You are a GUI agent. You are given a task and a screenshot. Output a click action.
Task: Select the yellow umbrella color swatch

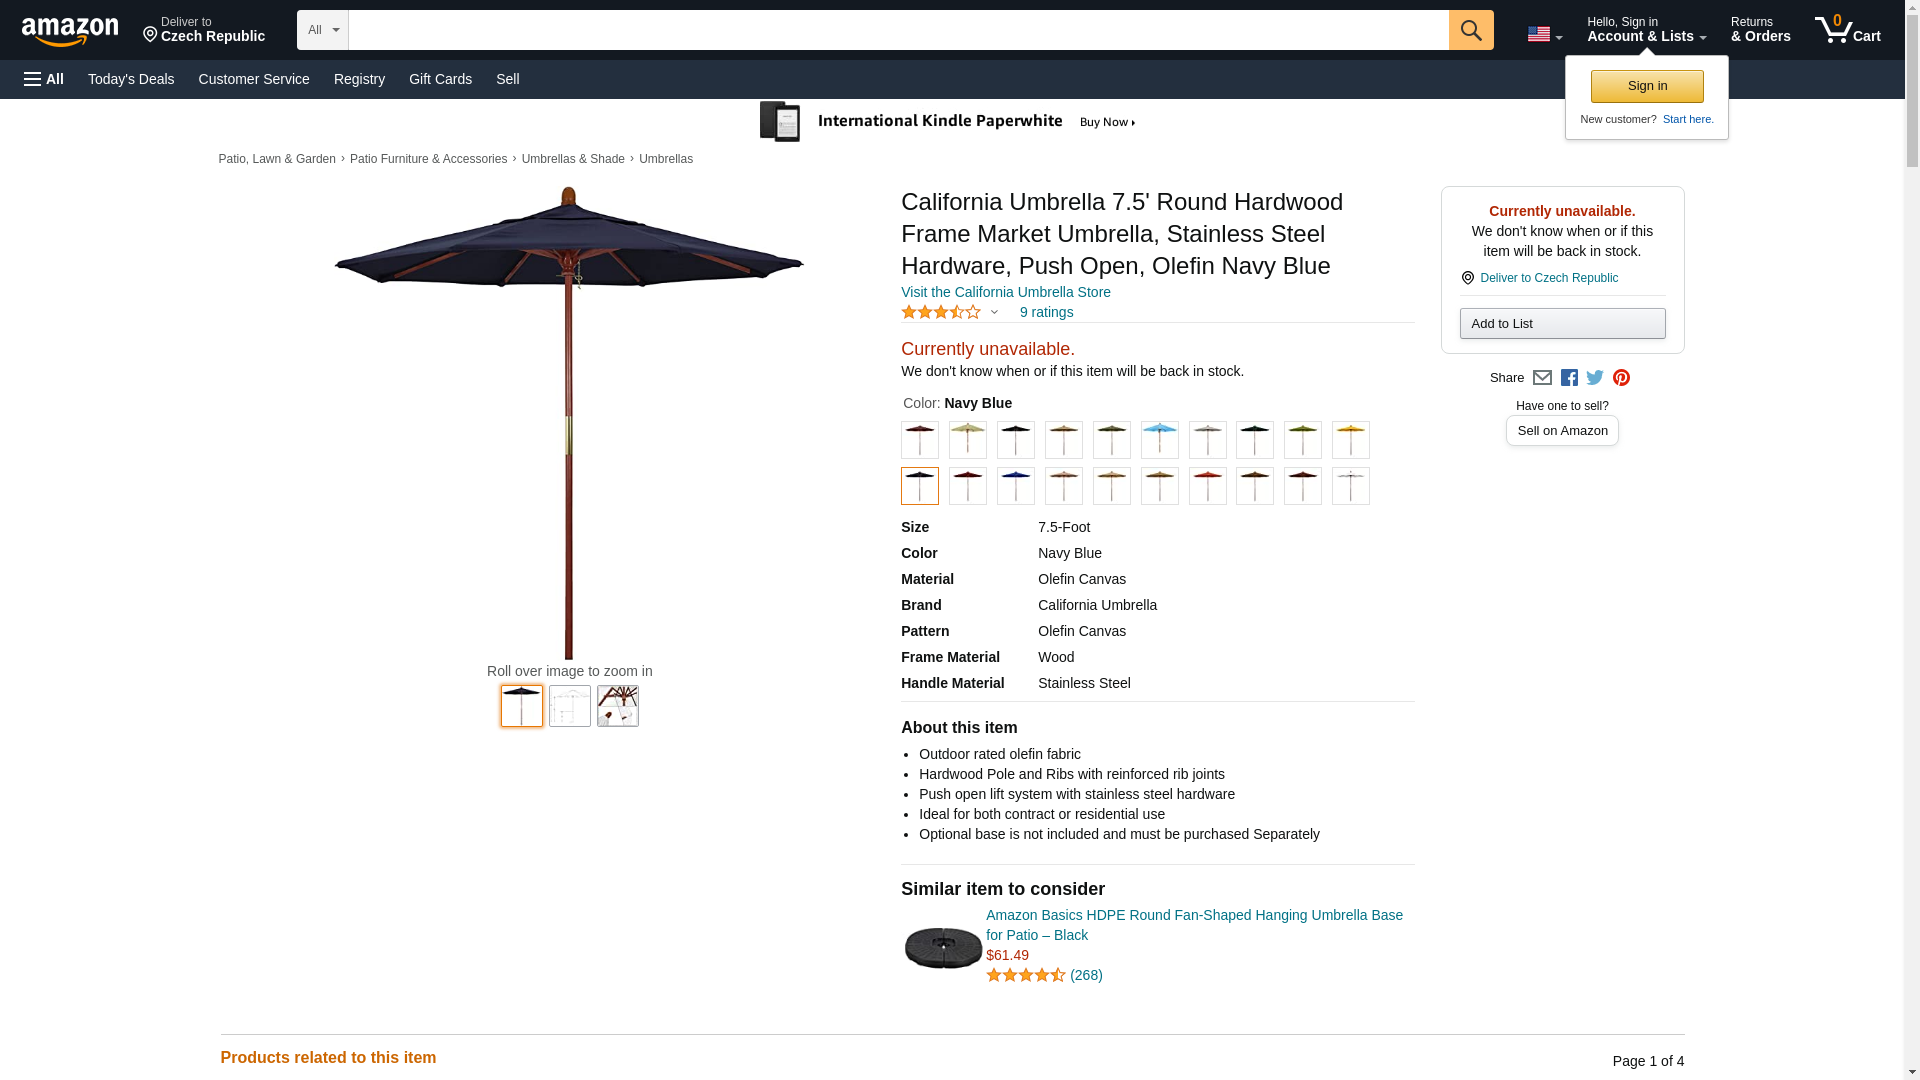click(1350, 440)
